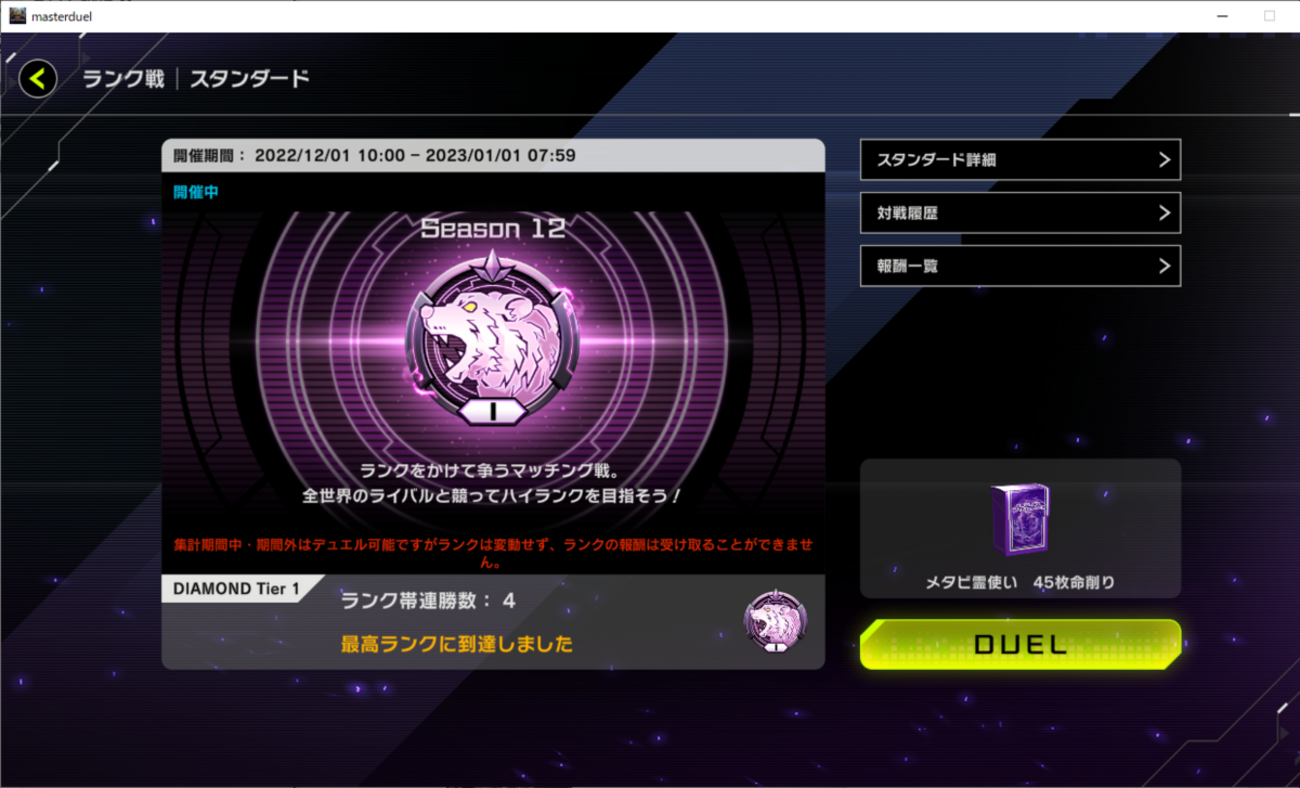The height and width of the screenshot is (788, 1300).
Task: Expand chevron on 報酬一覧 row
Action: coord(1164,266)
